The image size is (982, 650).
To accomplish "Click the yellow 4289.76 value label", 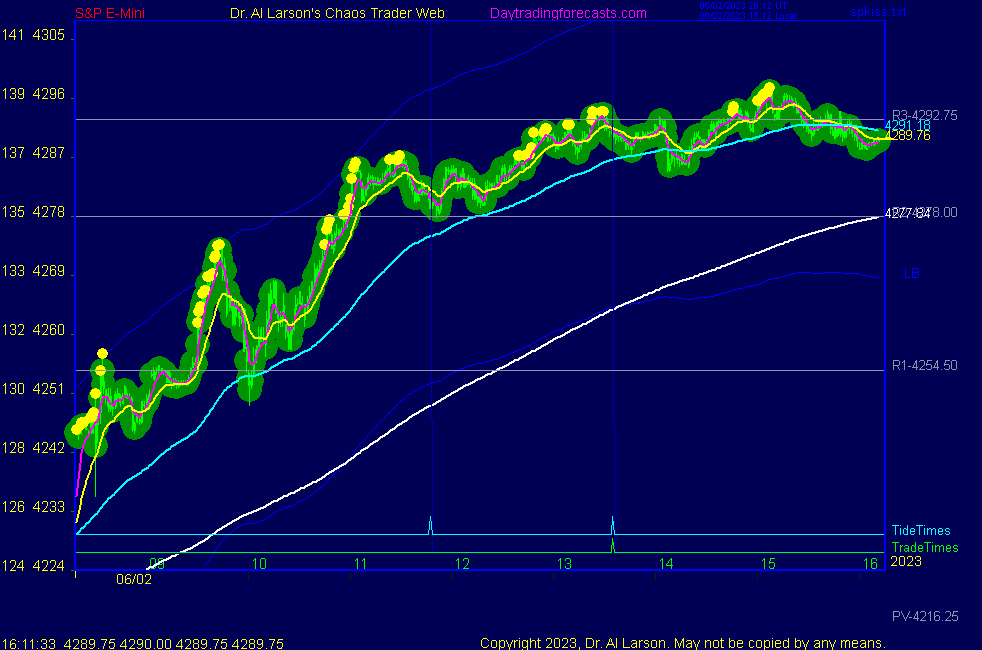I will coord(907,135).
